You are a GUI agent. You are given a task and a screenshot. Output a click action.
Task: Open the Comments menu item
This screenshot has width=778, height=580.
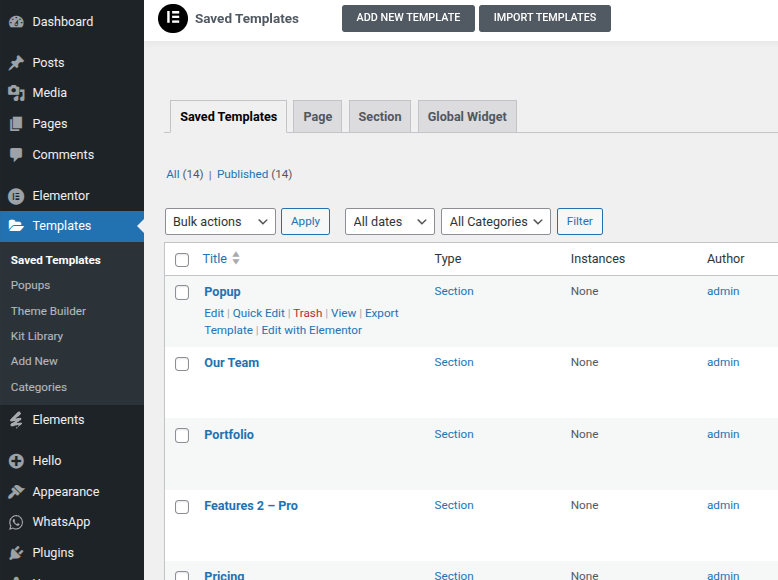72,155
